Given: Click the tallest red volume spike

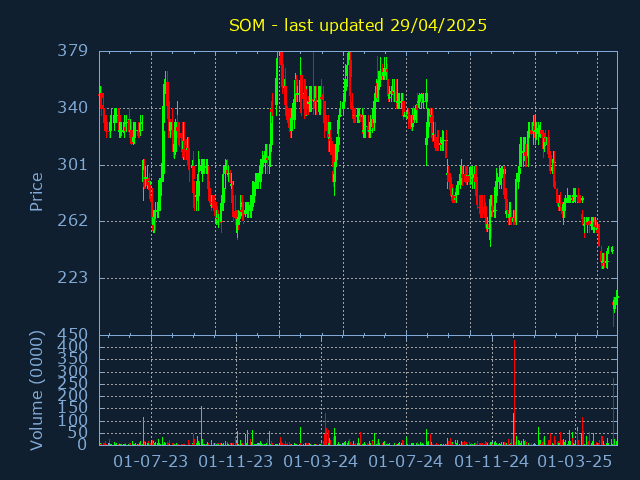Looking at the screenshot, I should 514,392.
